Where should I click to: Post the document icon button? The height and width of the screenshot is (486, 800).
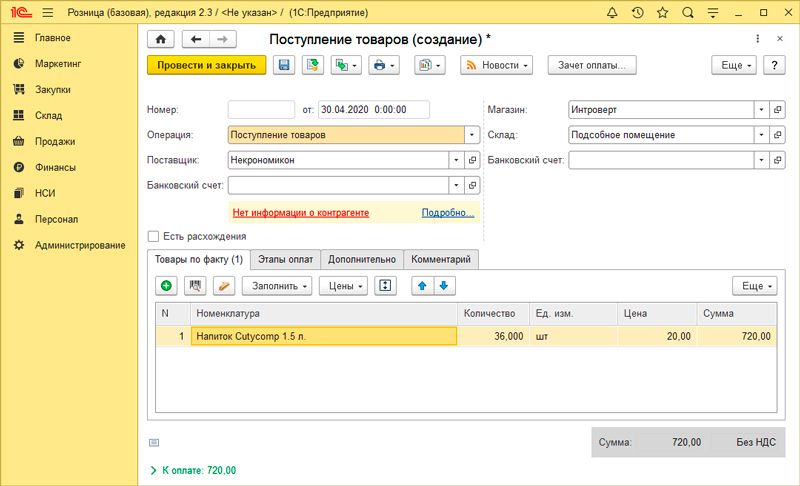[313, 65]
